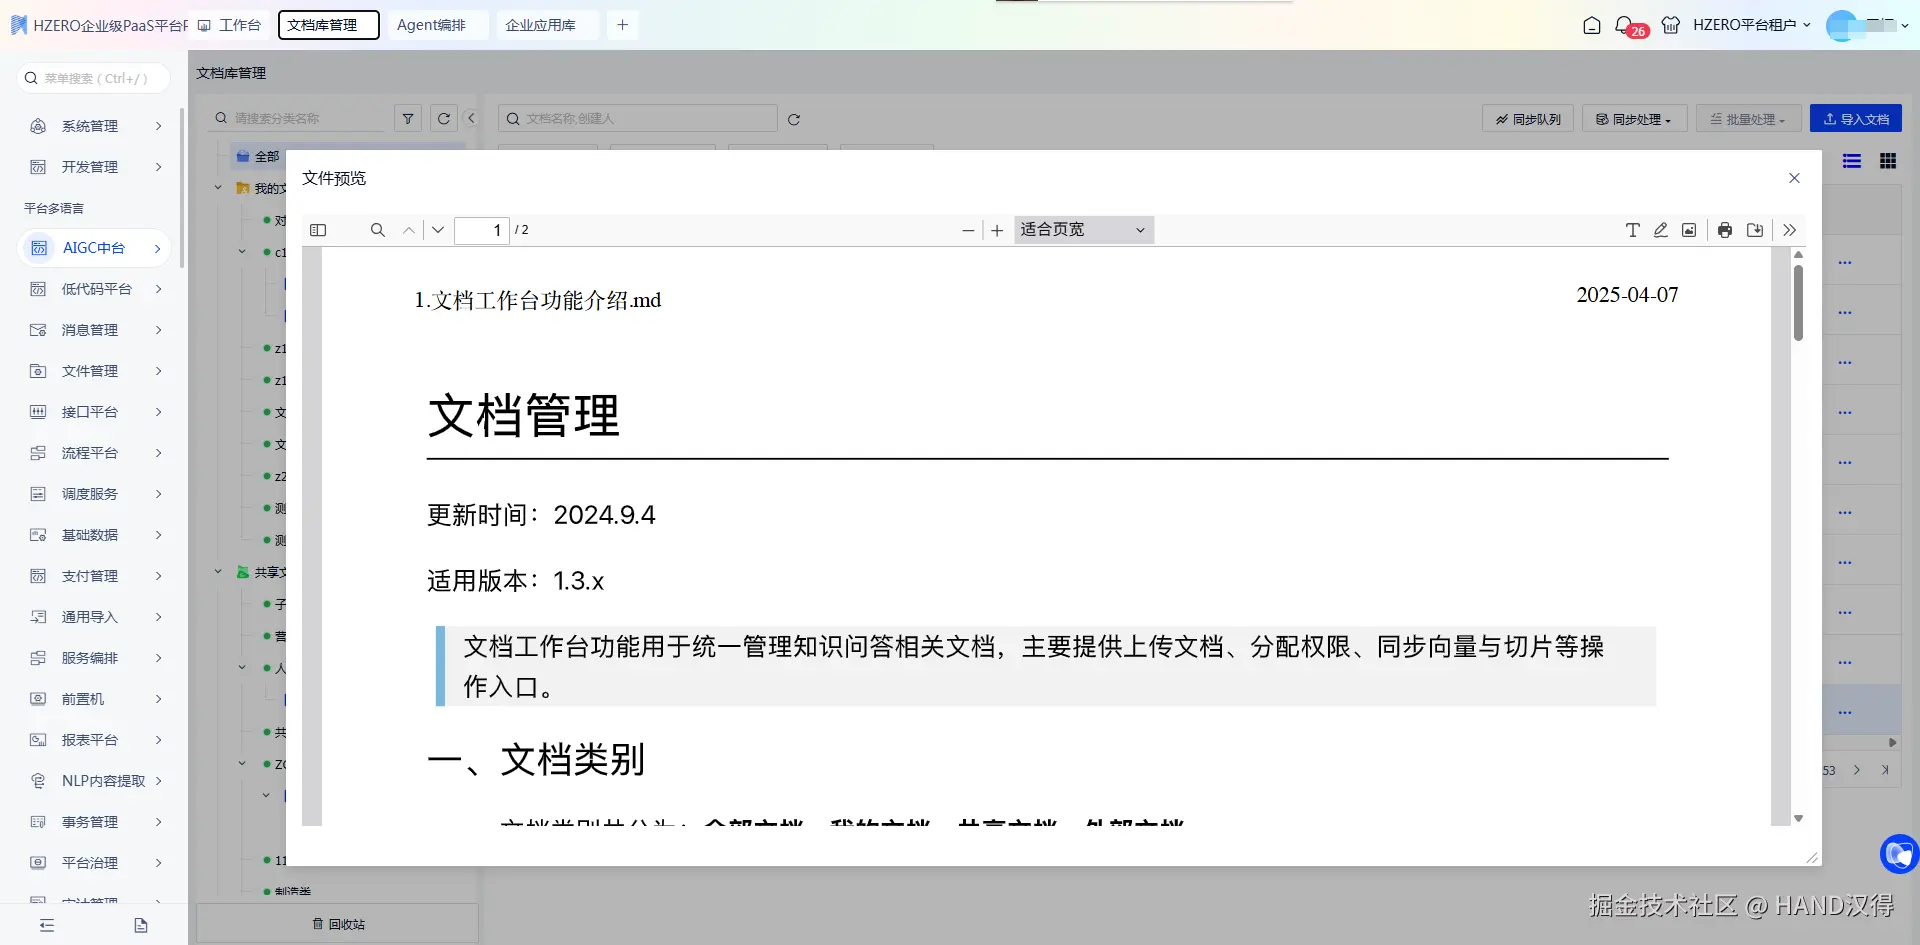Expand the NLP内容提取 menu

click(95, 781)
